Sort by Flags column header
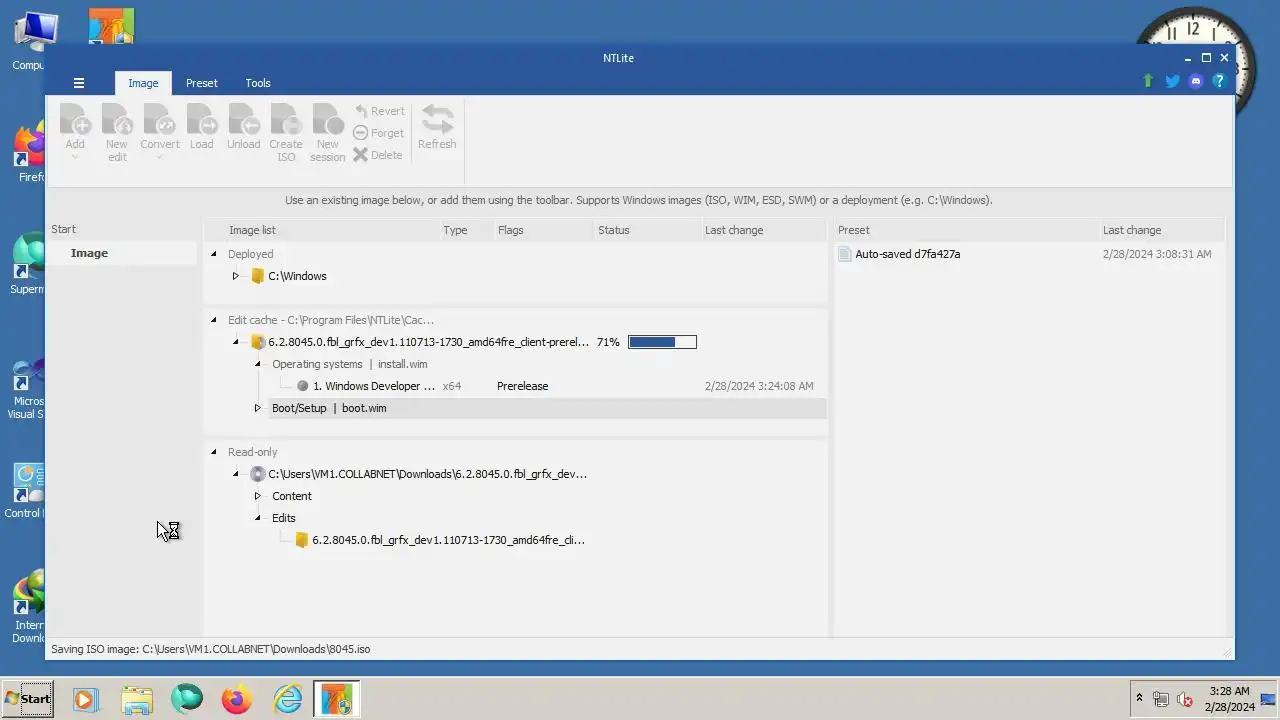Viewport: 1280px width, 720px height. (x=543, y=230)
